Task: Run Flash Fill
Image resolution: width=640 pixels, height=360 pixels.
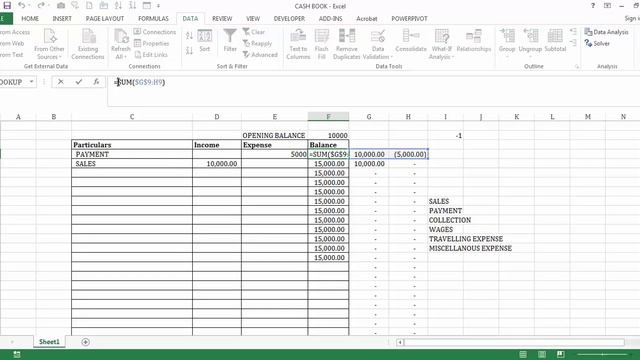Action: 322,44
